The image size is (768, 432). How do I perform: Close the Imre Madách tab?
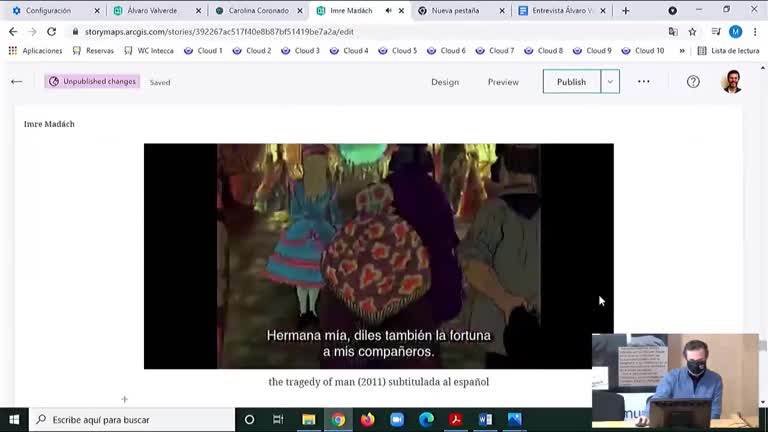[x=402, y=10]
